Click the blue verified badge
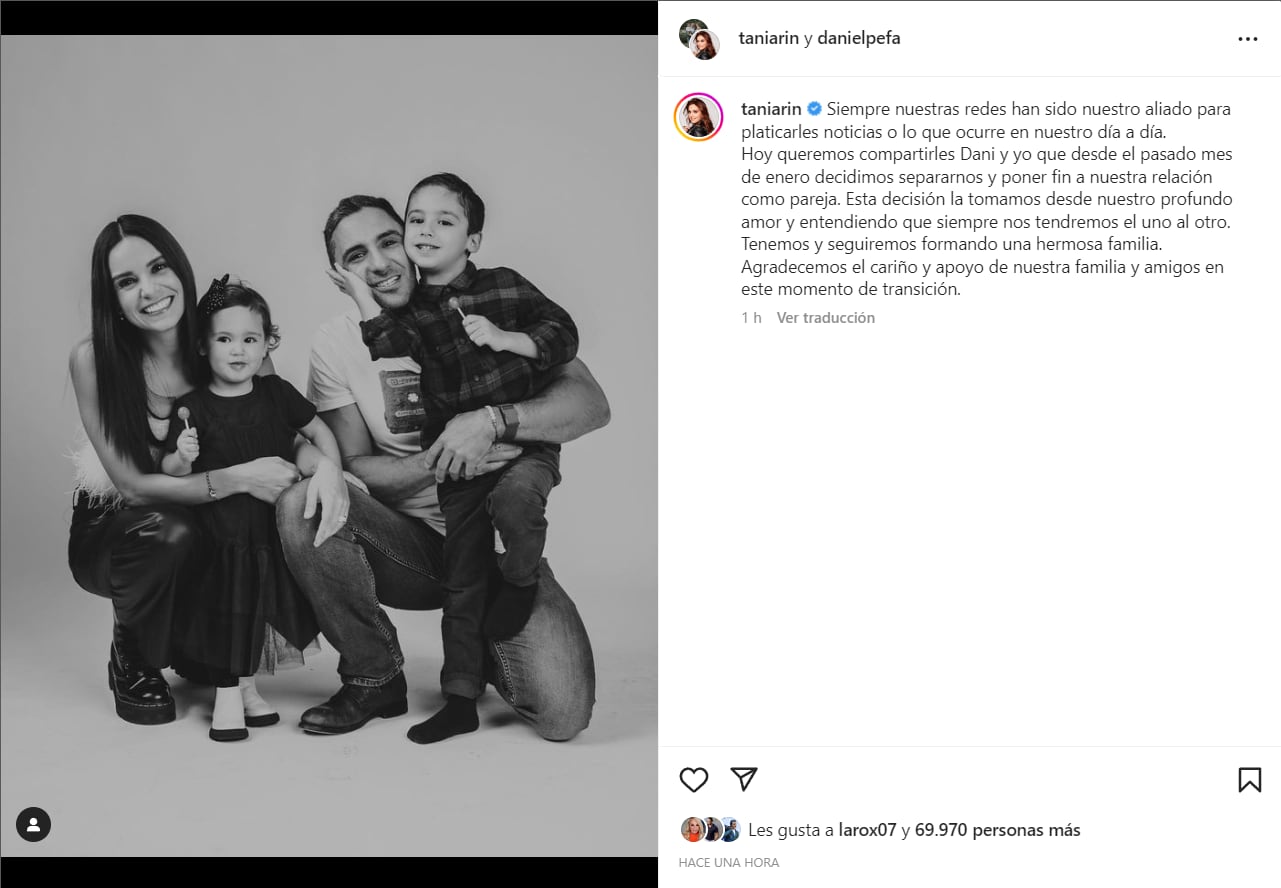Image resolution: width=1281 pixels, height=888 pixels. [x=814, y=108]
